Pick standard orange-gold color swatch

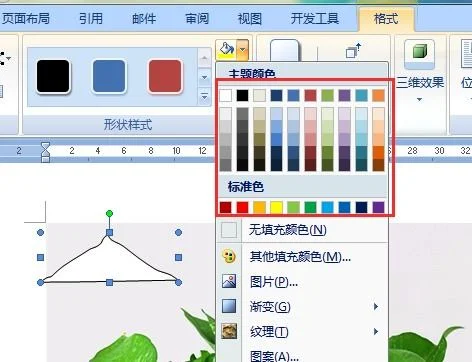click(260, 207)
